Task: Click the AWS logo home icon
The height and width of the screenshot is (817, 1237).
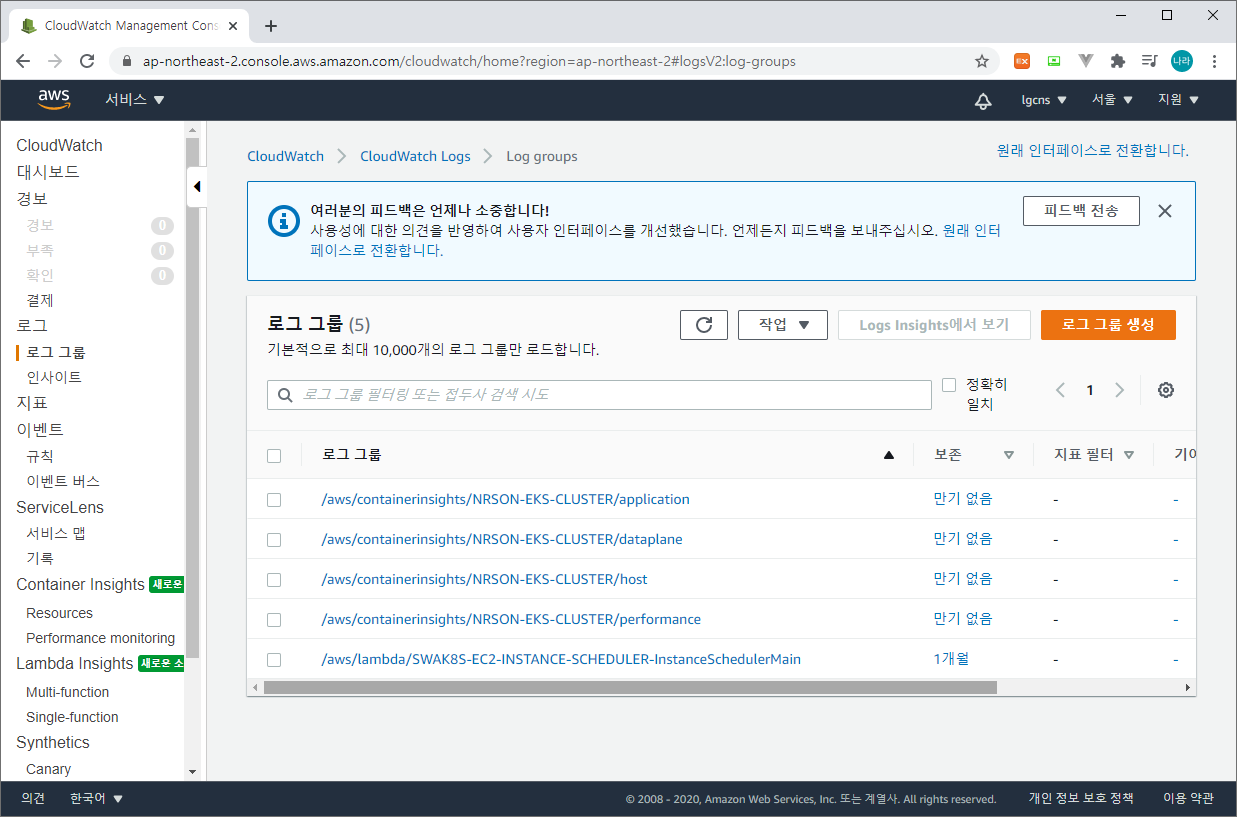Action: tap(54, 99)
